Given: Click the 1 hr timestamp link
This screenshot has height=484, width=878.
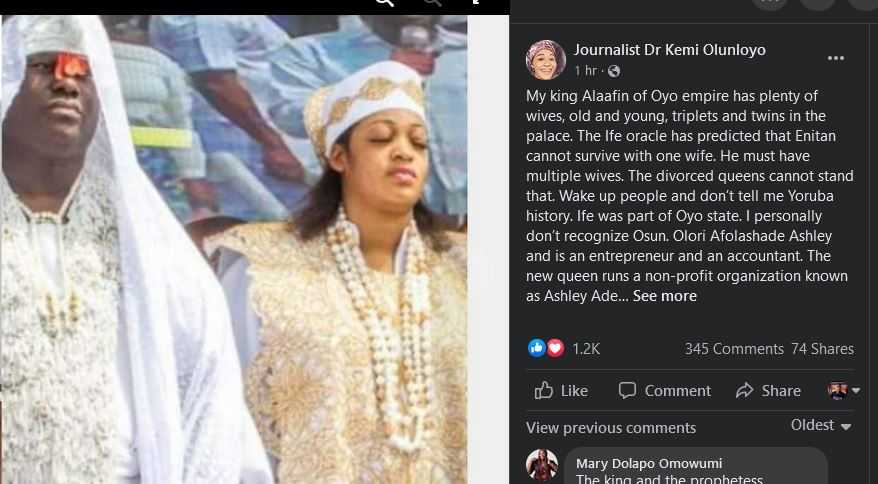Looking at the screenshot, I should pyautogui.click(x=585, y=71).
